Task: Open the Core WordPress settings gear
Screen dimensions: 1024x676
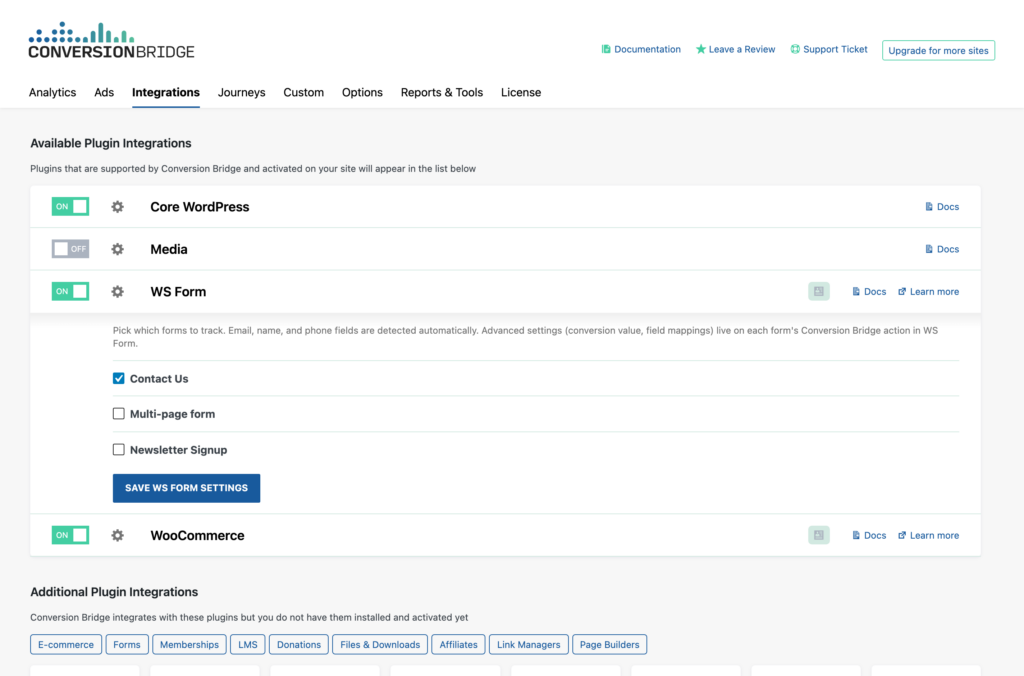Action: click(118, 207)
